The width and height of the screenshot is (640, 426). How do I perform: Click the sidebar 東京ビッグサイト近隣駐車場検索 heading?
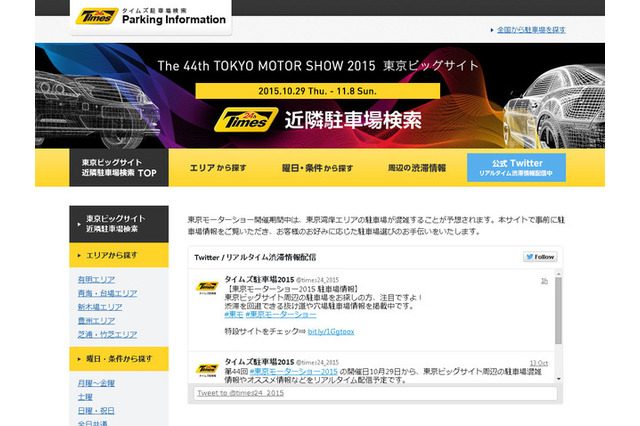[119, 224]
